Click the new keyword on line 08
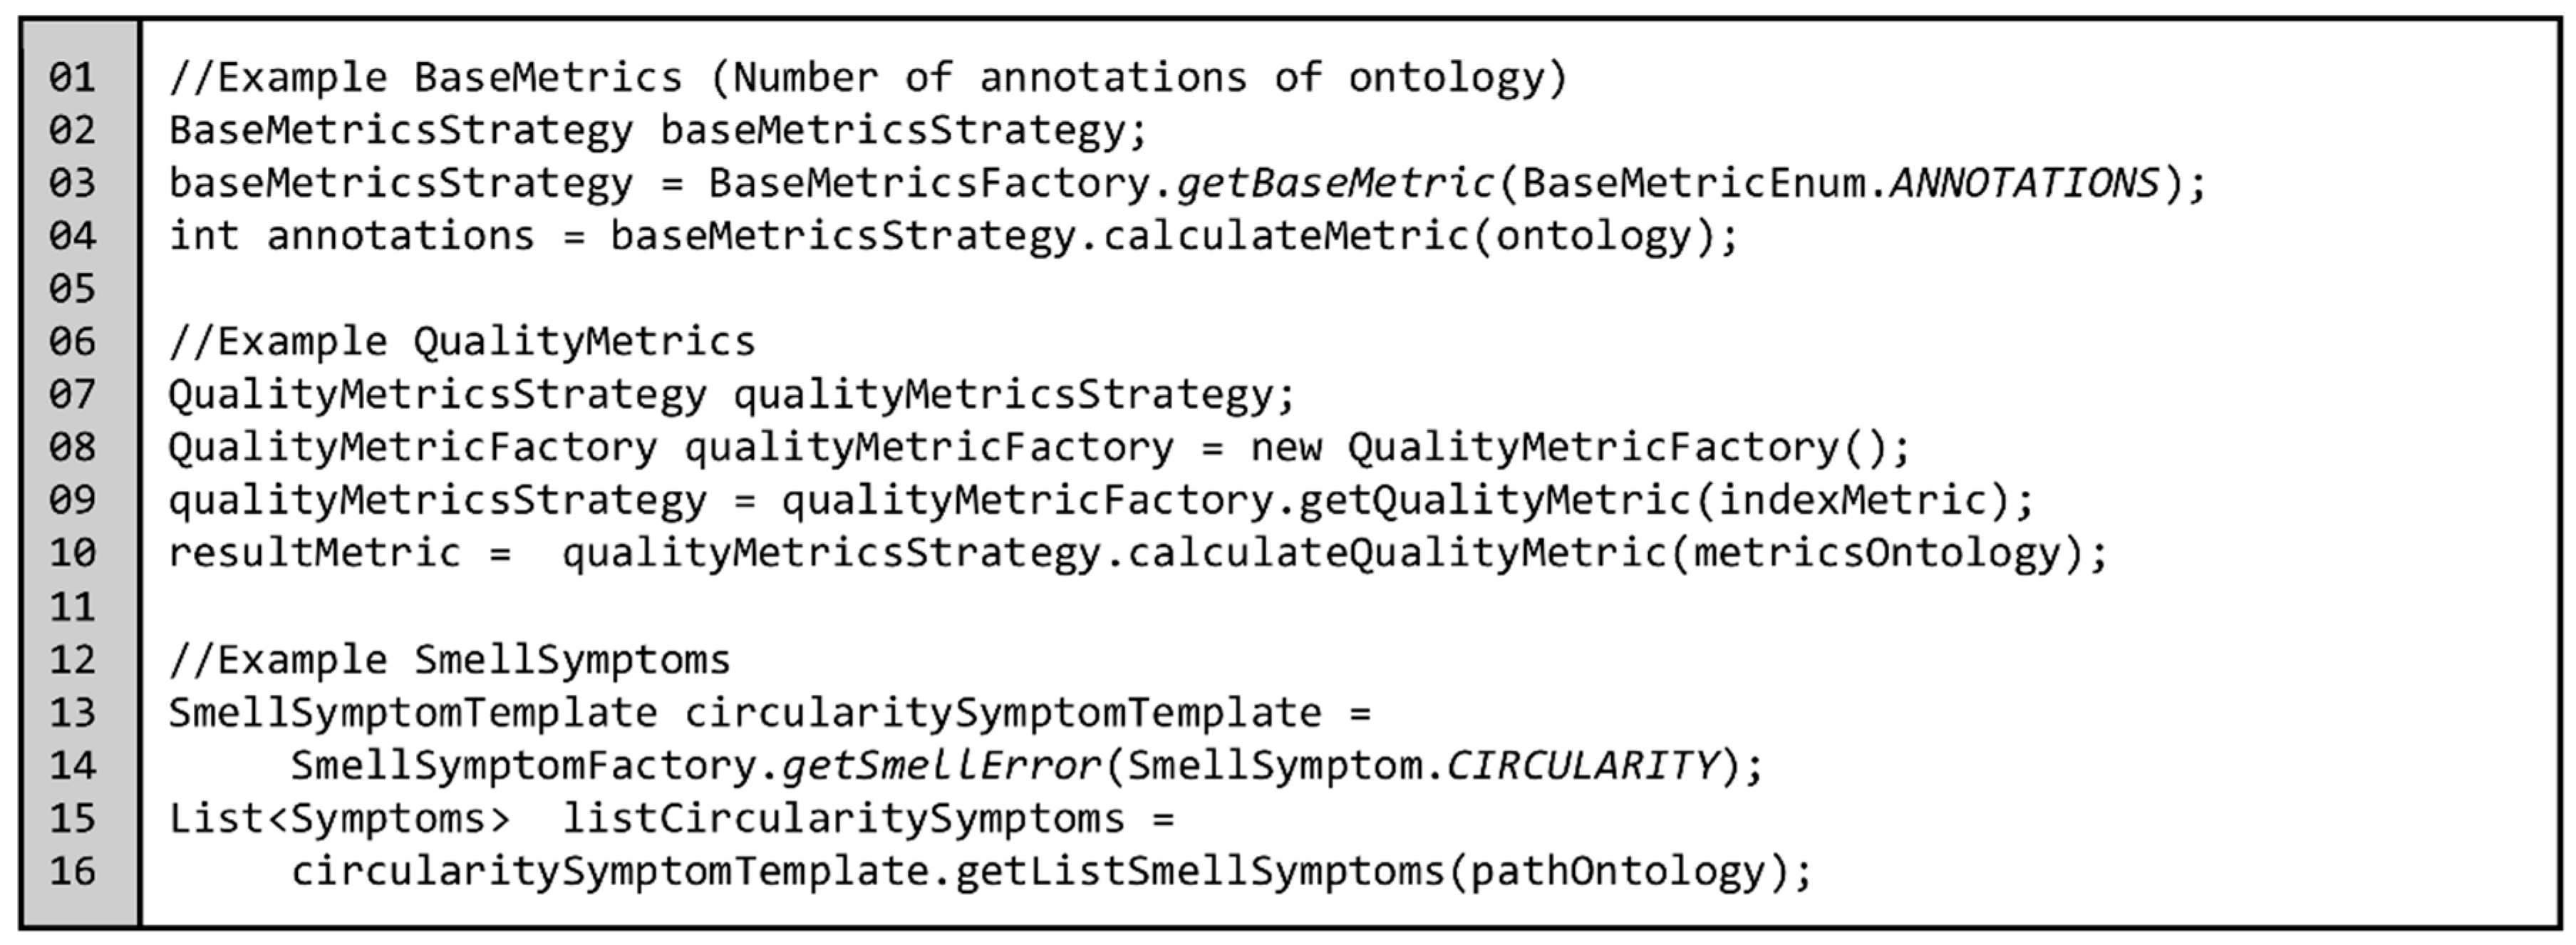Viewport: 2576px width, 945px height. pyautogui.click(x=1286, y=448)
